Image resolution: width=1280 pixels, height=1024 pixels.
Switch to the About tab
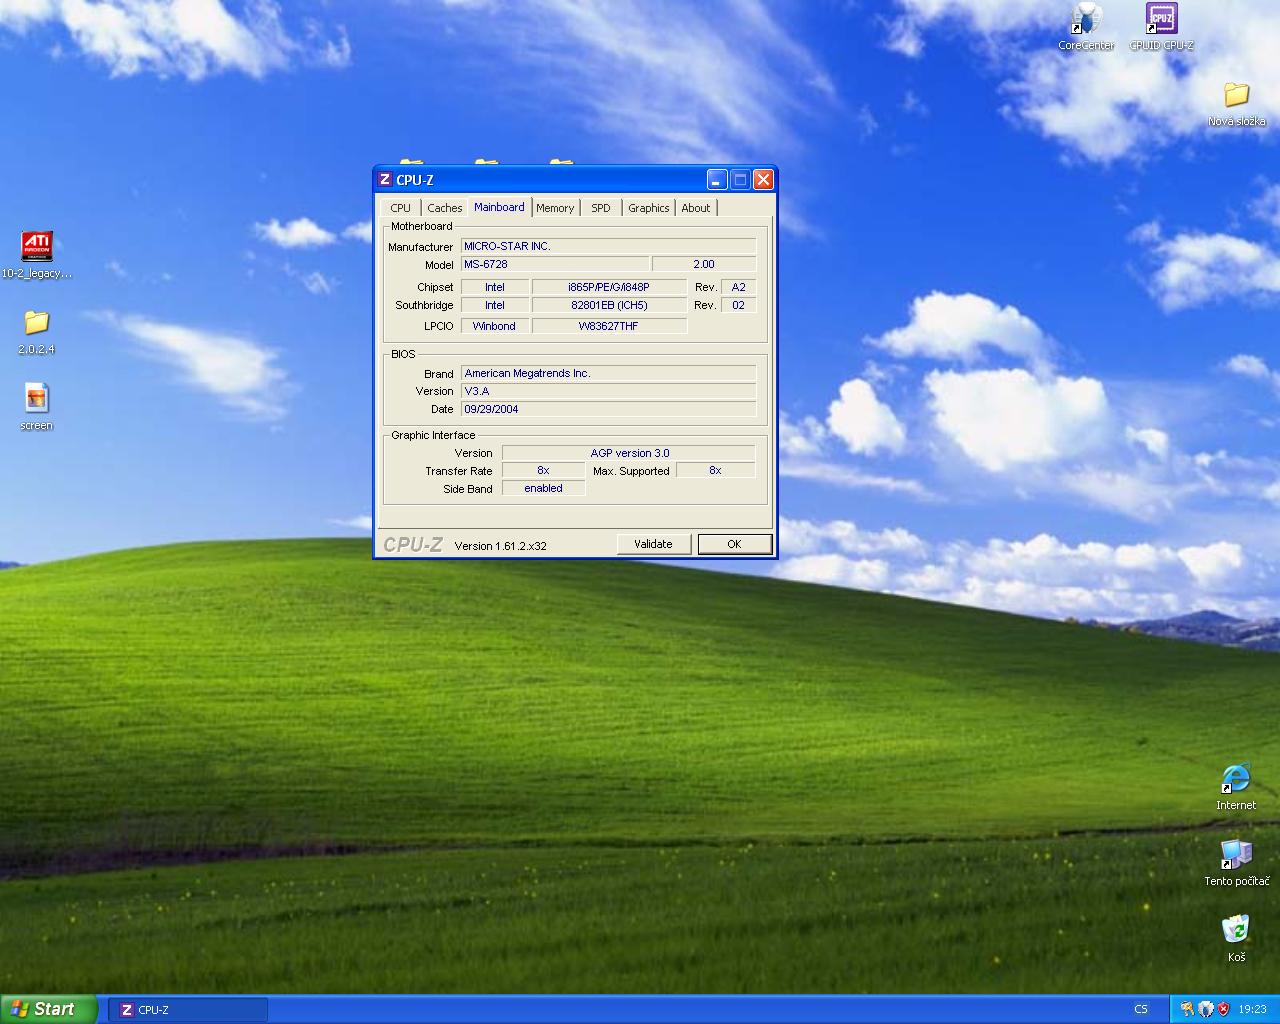[696, 208]
